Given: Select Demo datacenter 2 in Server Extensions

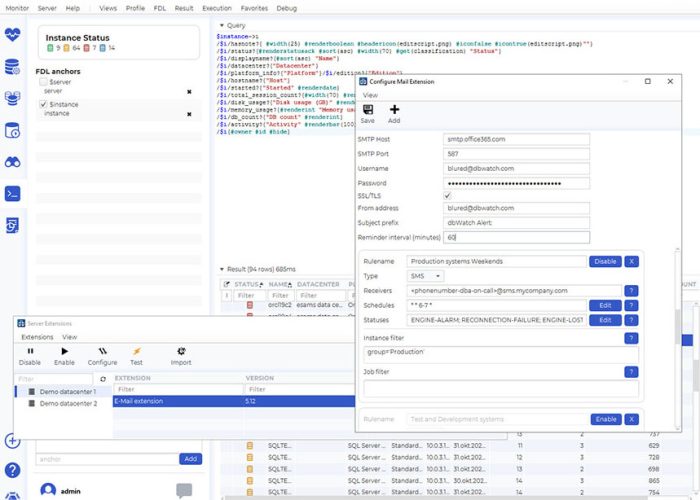Looking at the screenshot, I should (x=63, y=404).
